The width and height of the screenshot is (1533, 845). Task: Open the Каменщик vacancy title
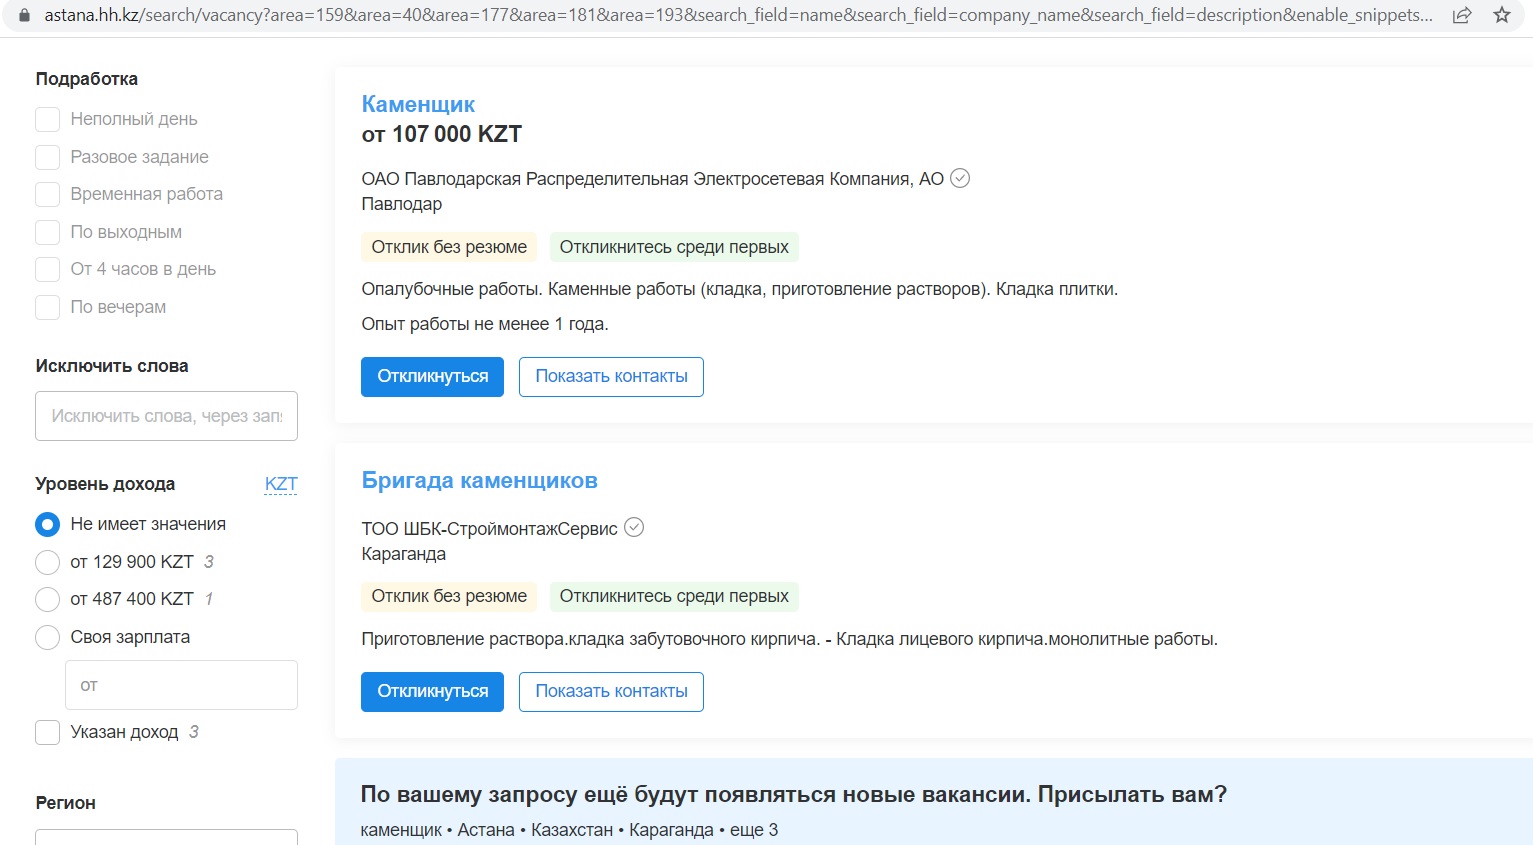tap(418, 104)
